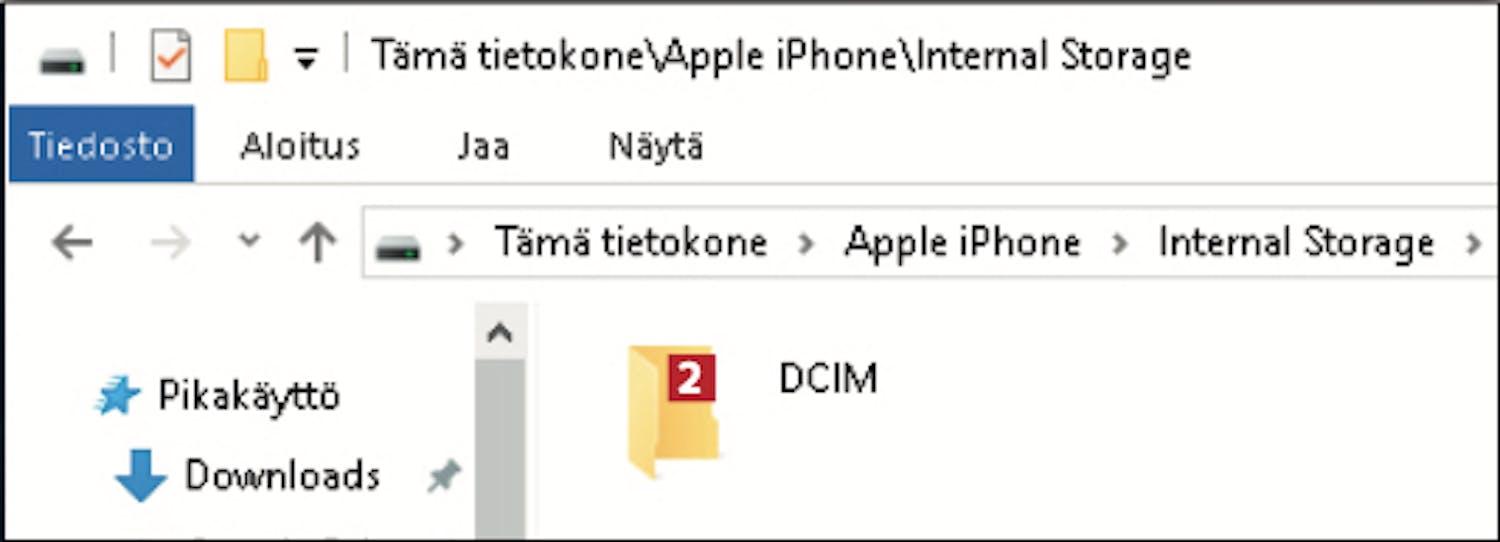Click the forward navigation arrow
1500x542 pixels.
[170, 243]
